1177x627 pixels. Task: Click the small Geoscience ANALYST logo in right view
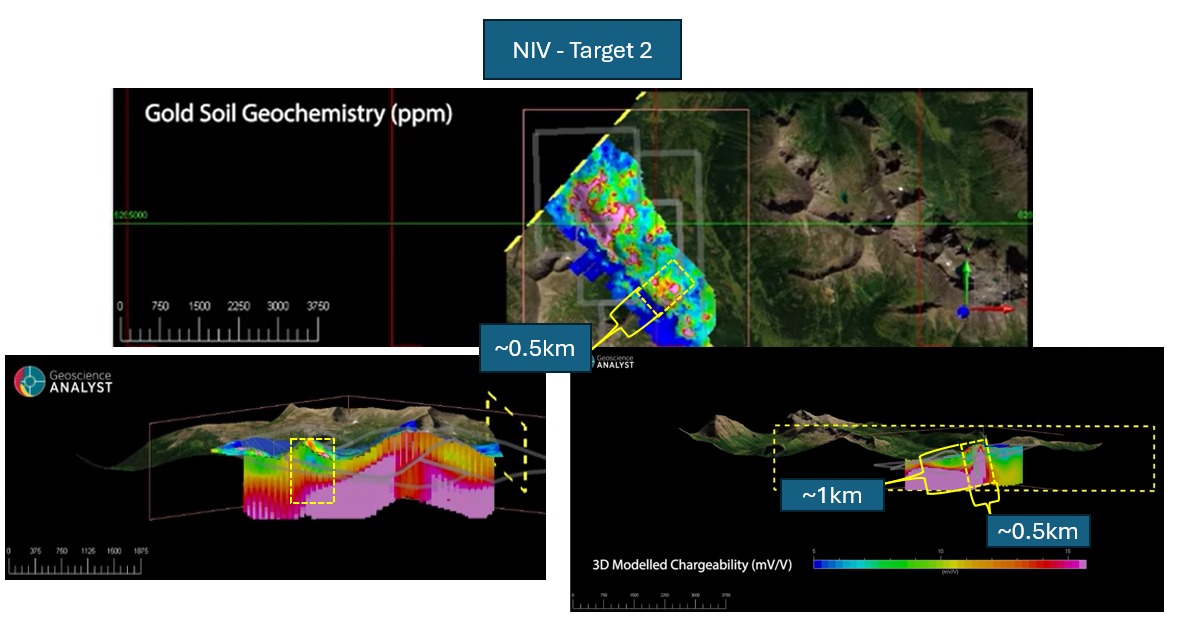click(615, 362)
